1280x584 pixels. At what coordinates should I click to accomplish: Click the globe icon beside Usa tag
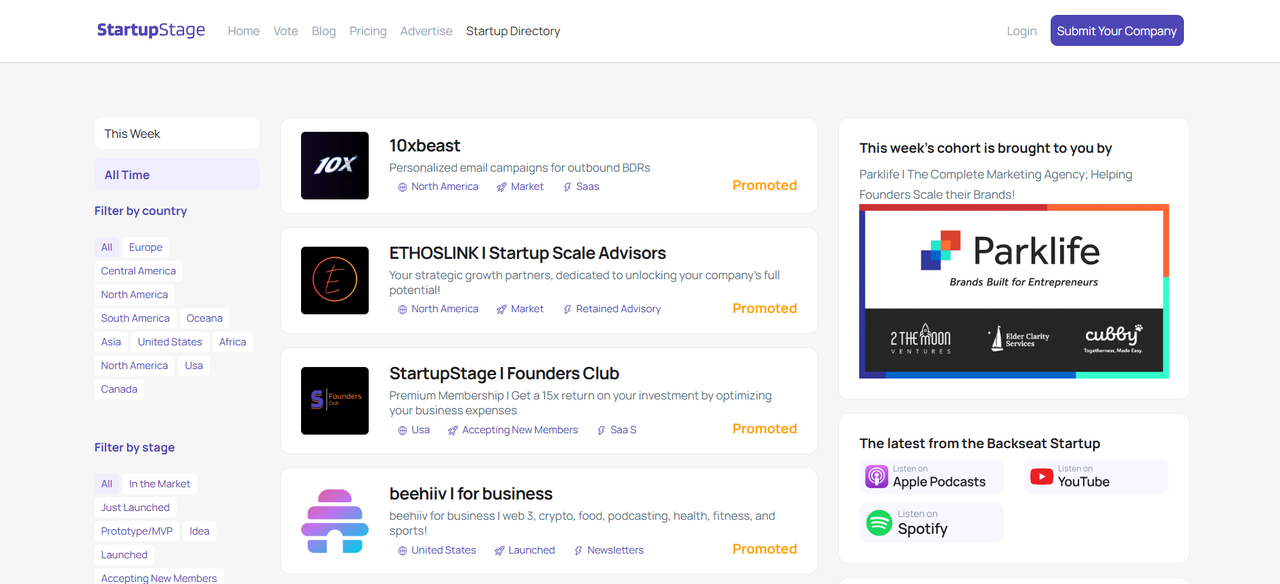coord(403,430)
